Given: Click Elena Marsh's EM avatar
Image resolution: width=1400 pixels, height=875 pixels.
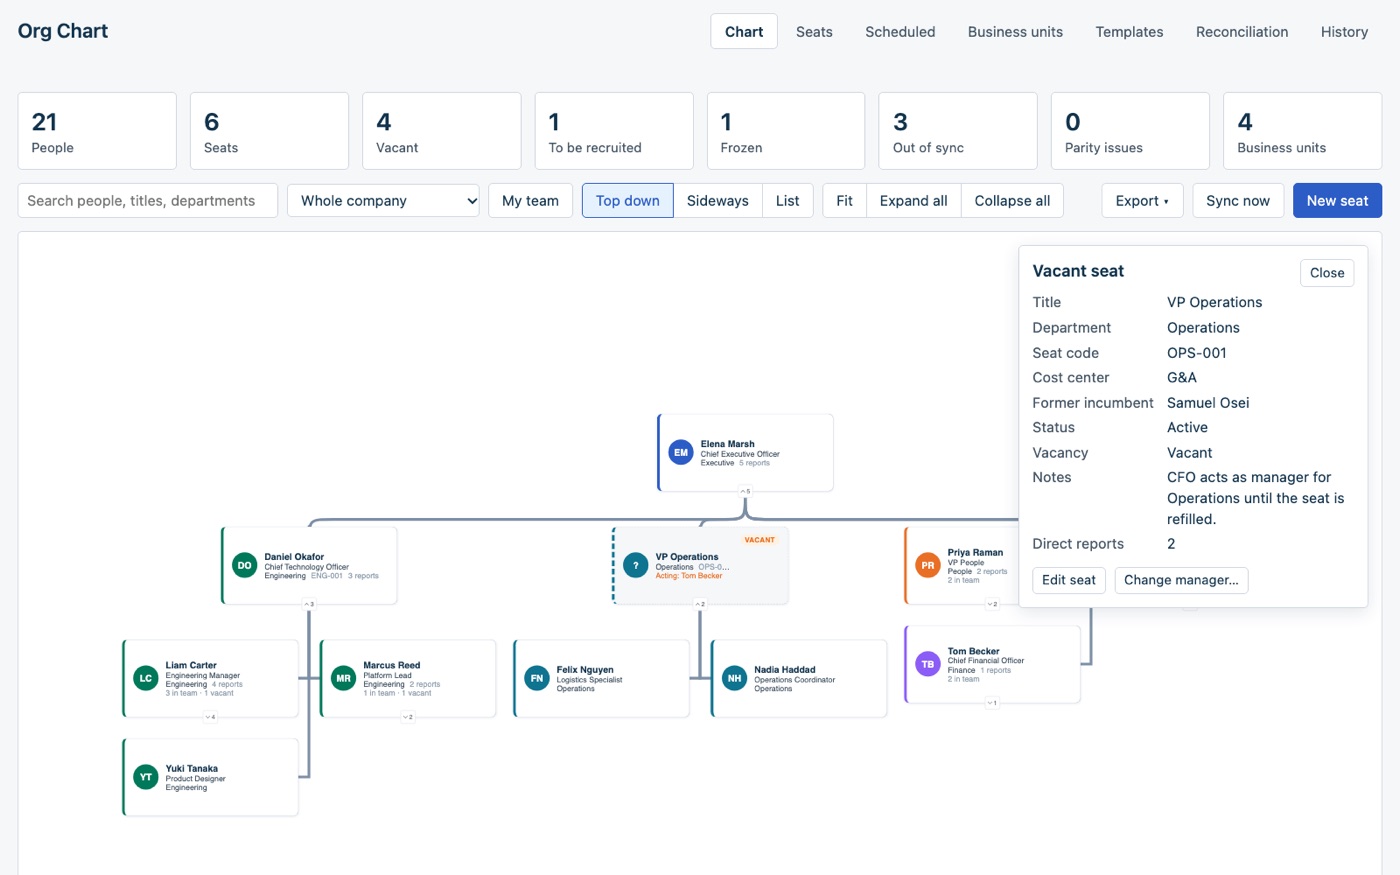Looking at the screenshot, I should (x=681, y=453).
